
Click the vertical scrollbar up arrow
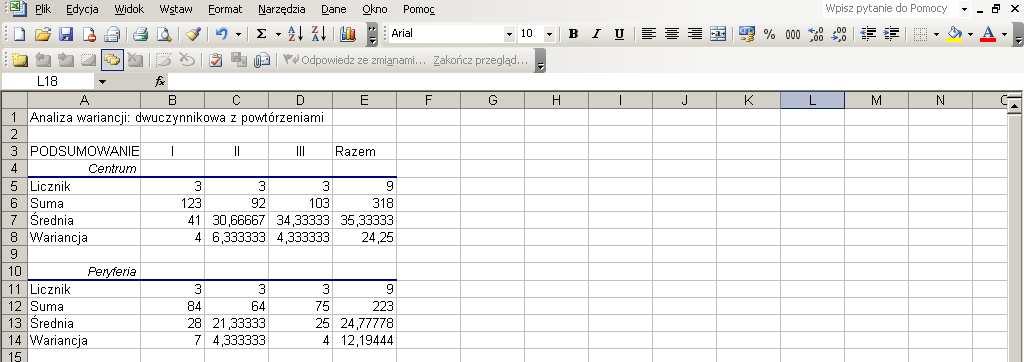[1014, 105]
